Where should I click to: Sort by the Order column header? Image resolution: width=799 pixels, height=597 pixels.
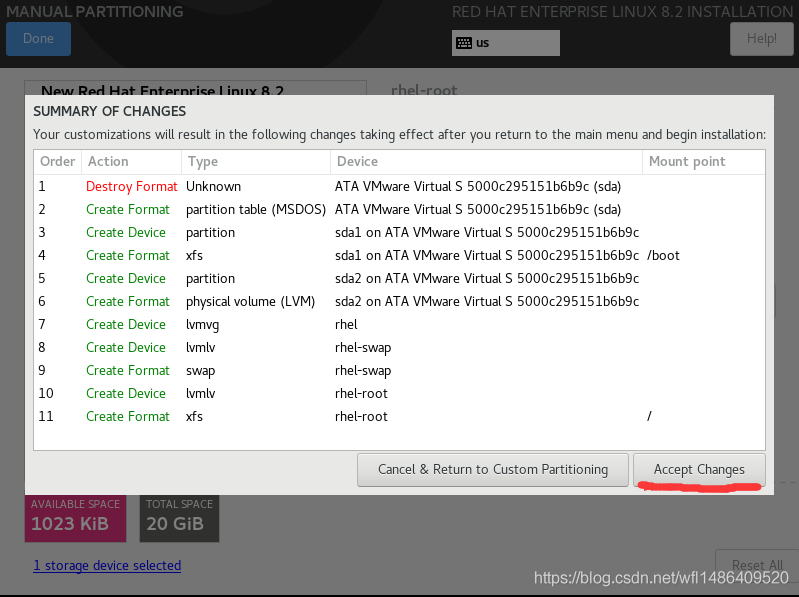[x=58, y=161]
